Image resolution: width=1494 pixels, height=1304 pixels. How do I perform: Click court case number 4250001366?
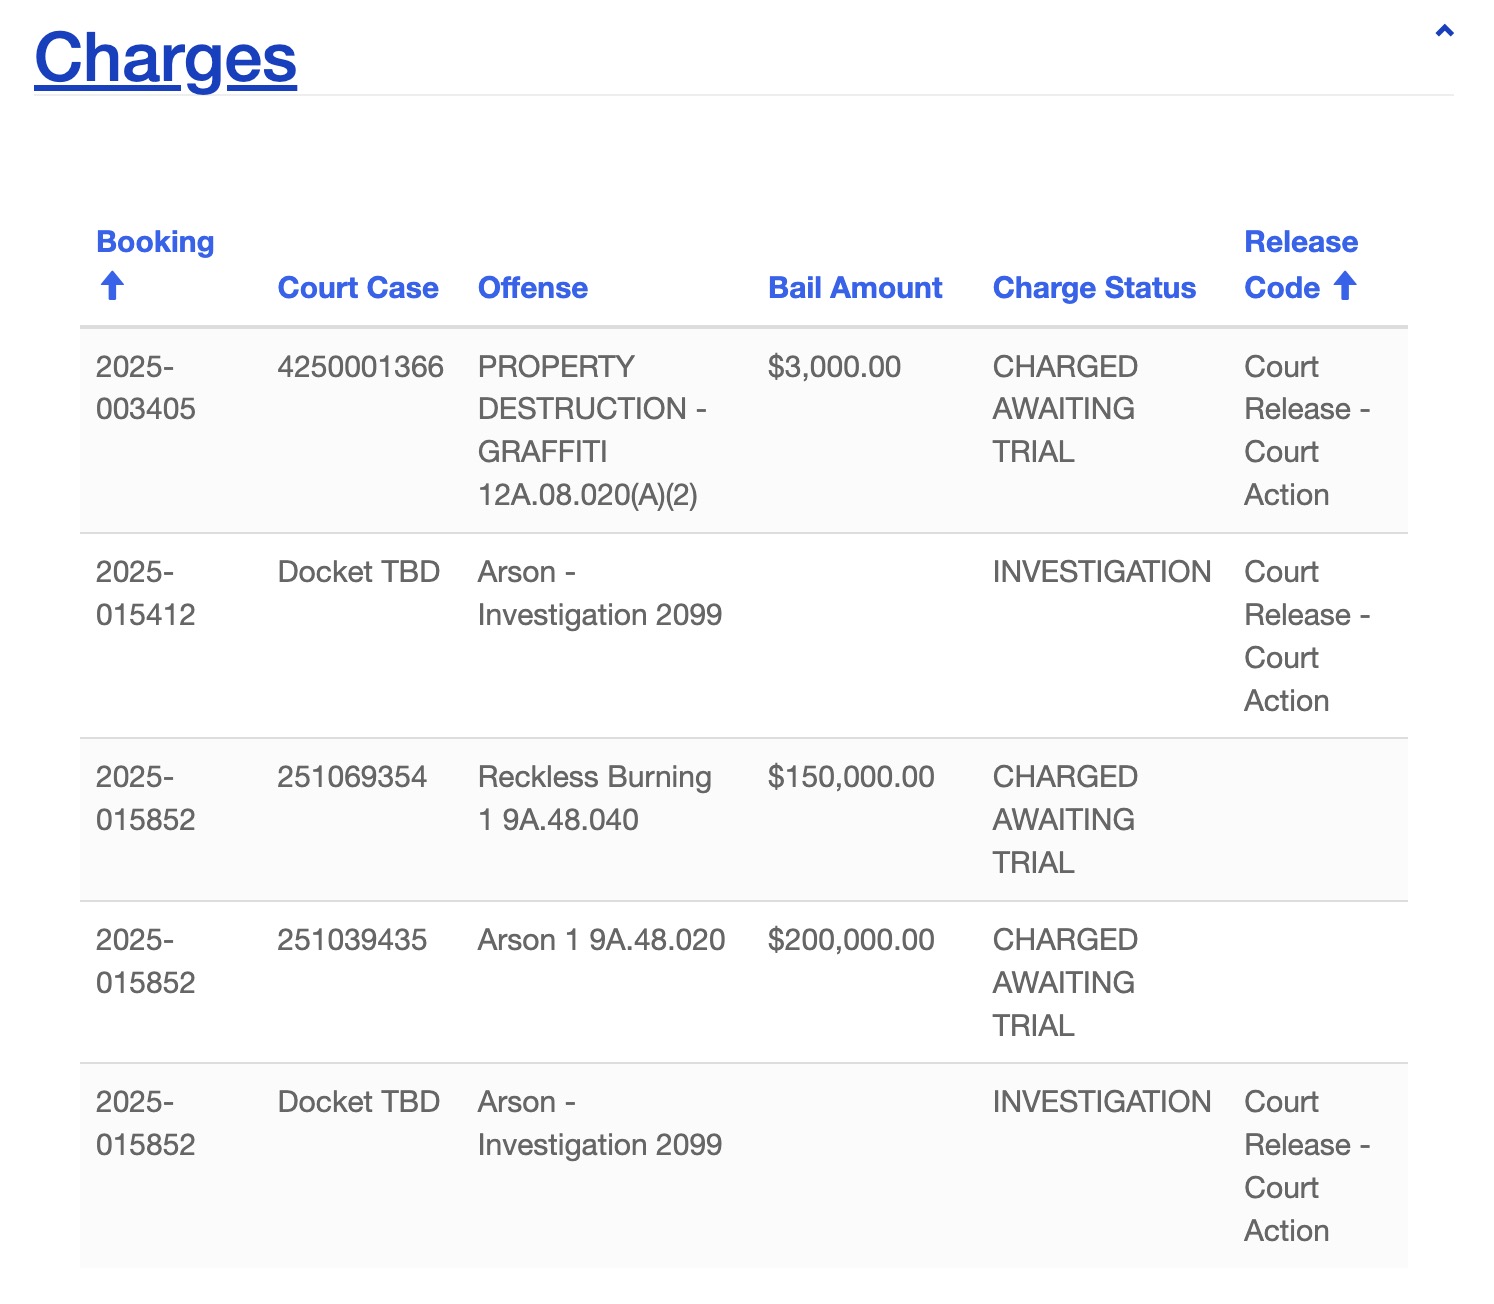[x=360, y=367]
